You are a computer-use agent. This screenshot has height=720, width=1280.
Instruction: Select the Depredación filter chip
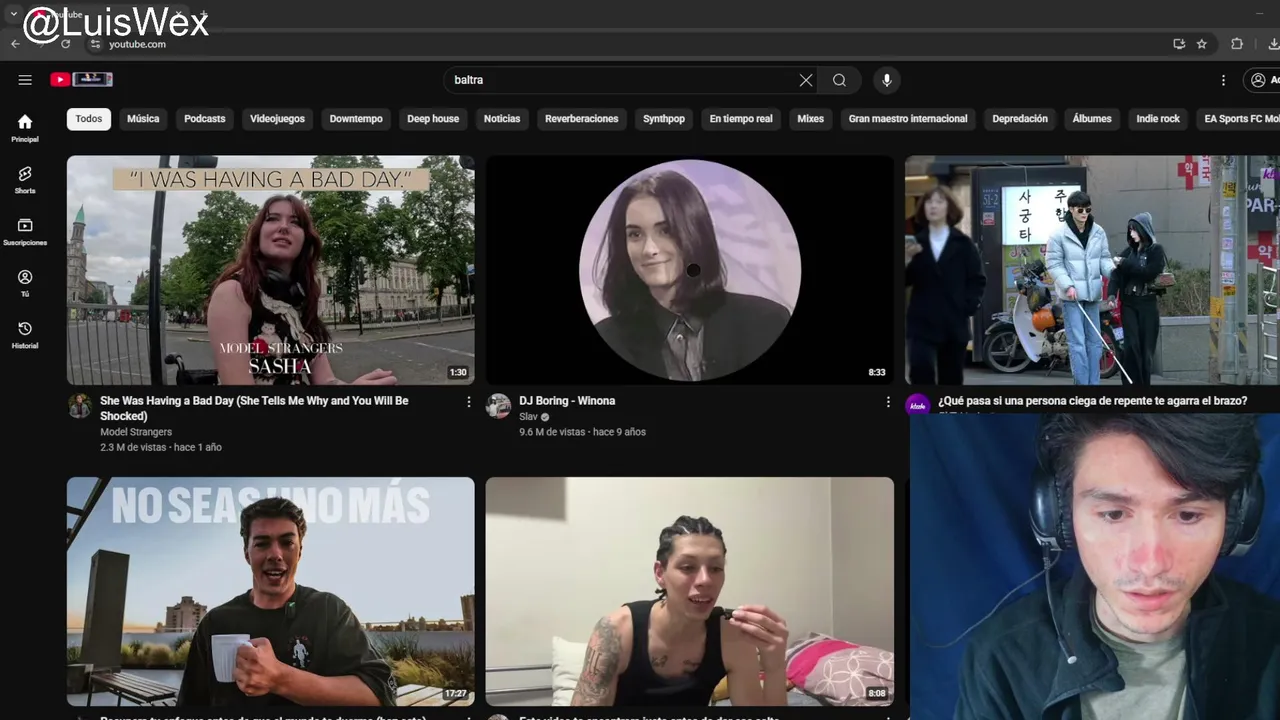pyautogui.click(x=1020, y=119)
